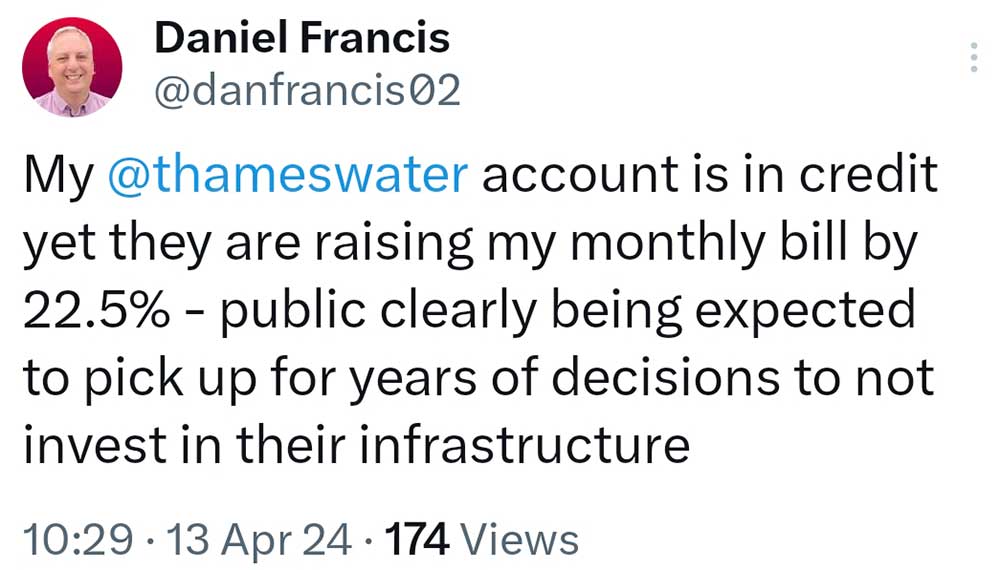The width and height of the screenshot is (1000, 570).
Task: Click the 10:29 timestamp
Action: click(76, 540)
